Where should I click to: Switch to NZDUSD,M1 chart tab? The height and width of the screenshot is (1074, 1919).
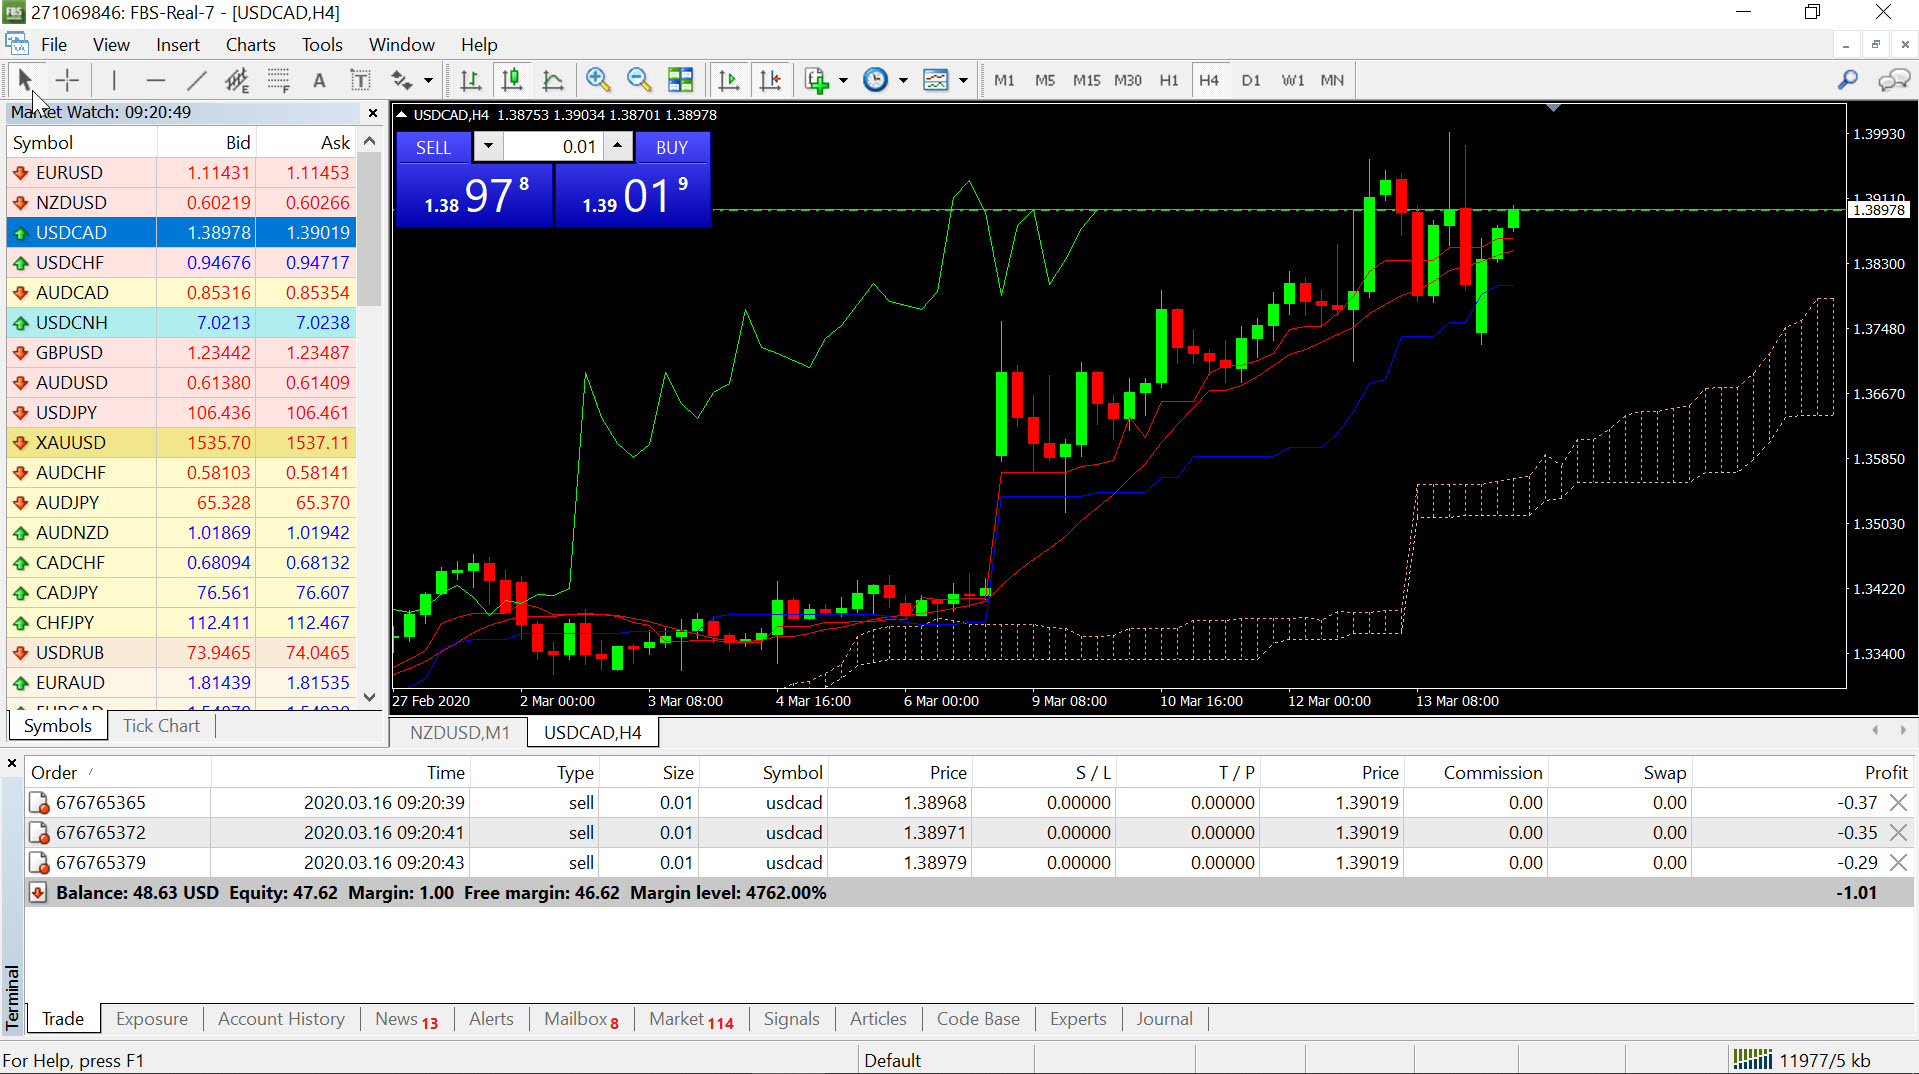tap(459, 732)
